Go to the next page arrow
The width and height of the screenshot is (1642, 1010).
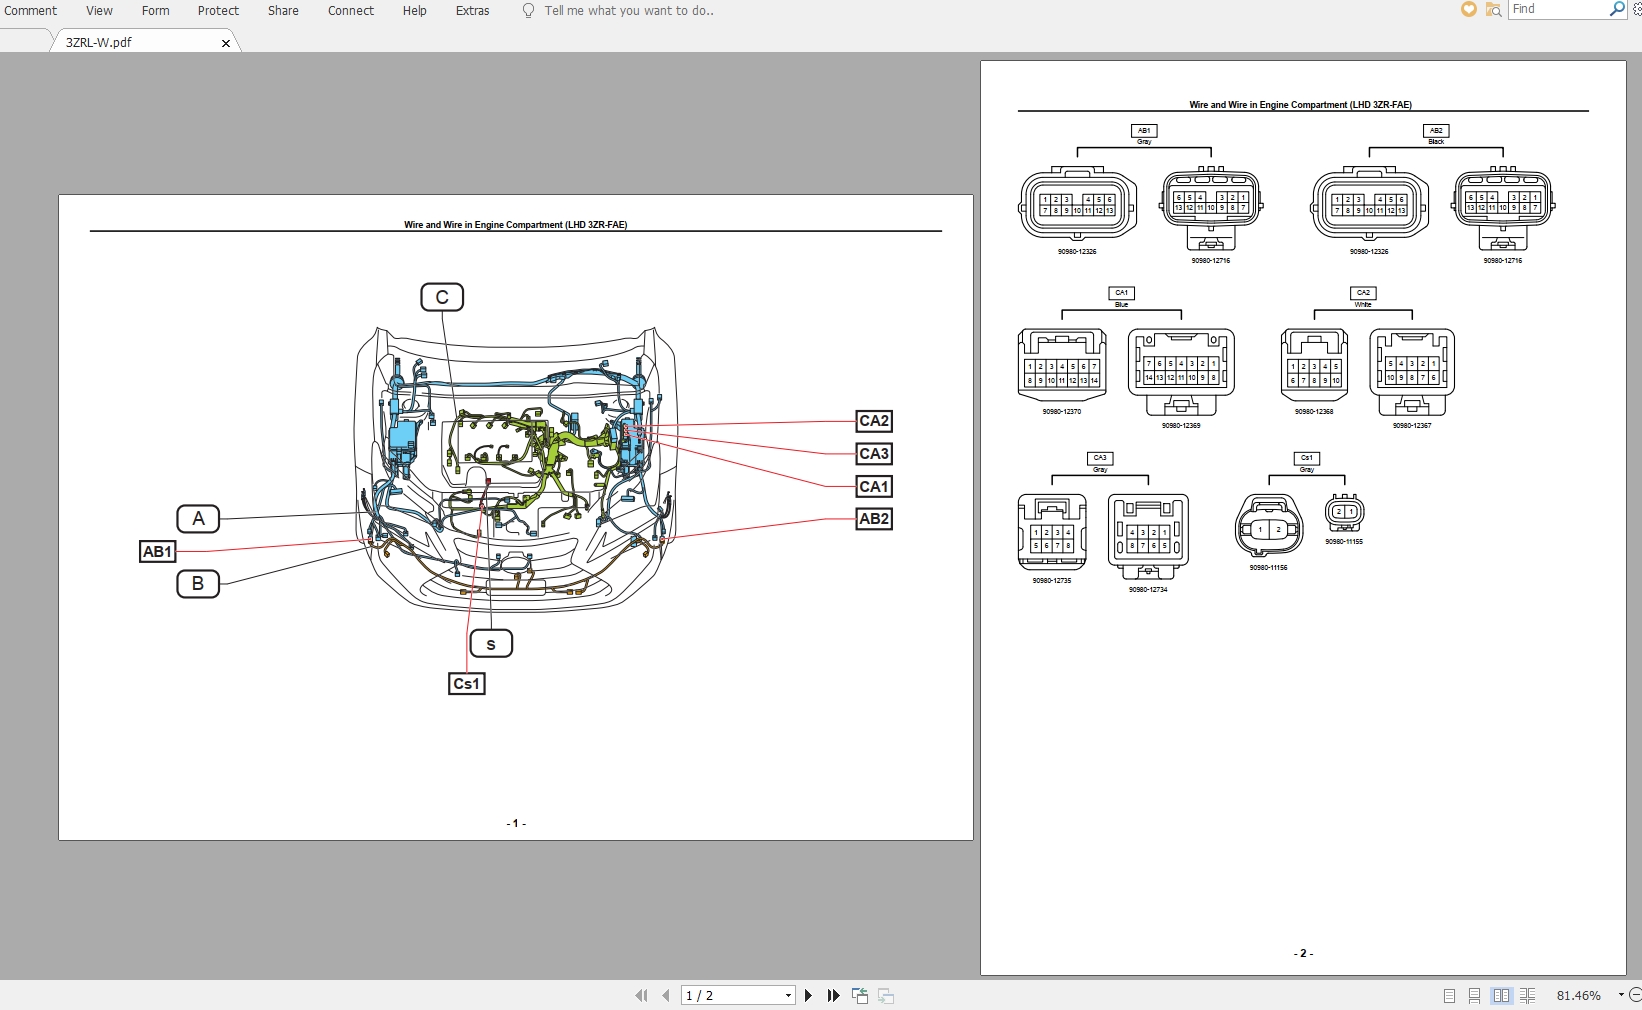(808, 996)
